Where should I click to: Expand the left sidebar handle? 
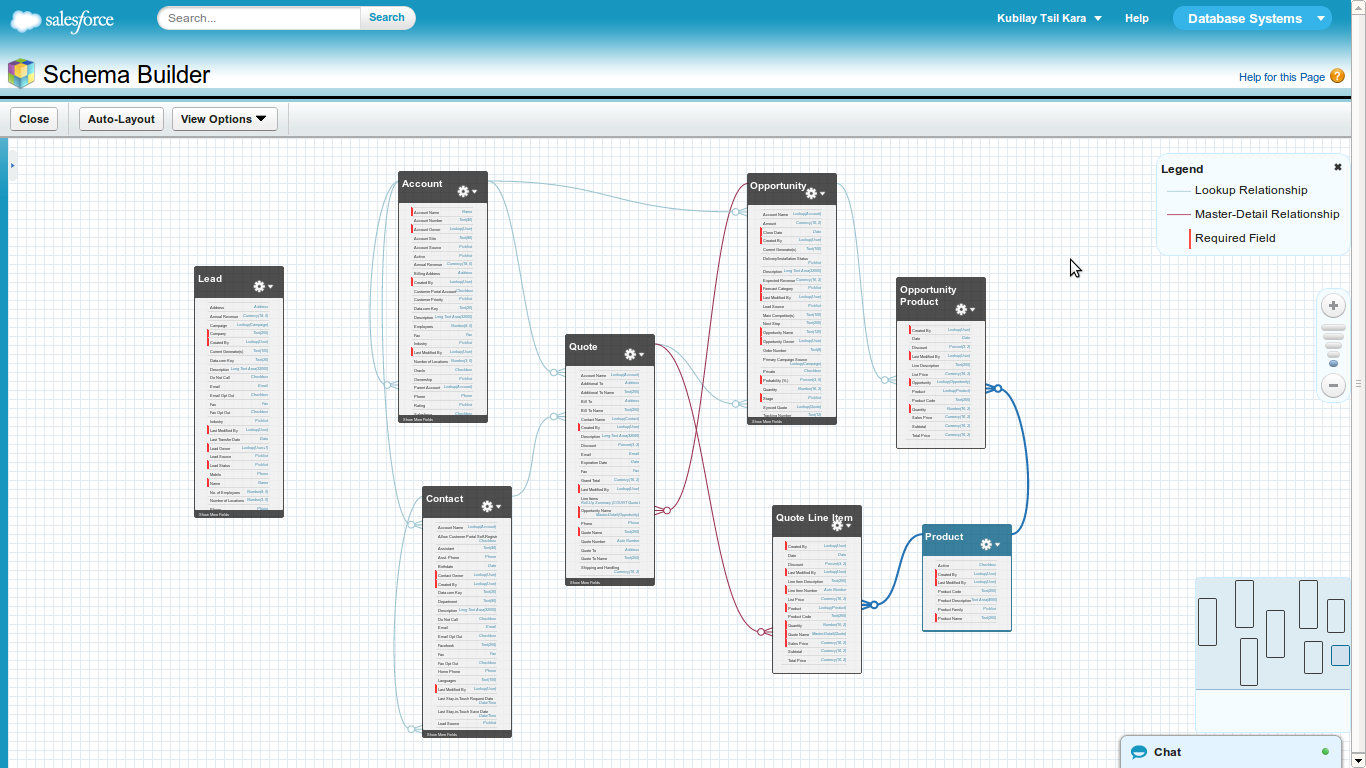click(12, 165)
